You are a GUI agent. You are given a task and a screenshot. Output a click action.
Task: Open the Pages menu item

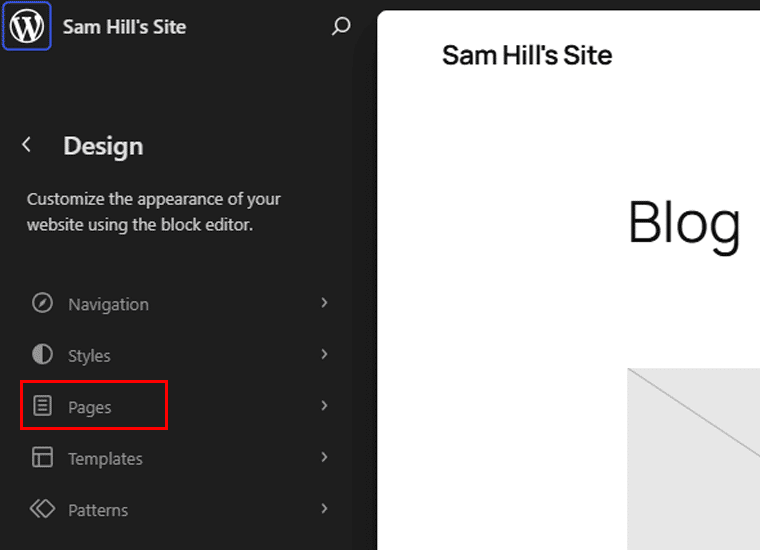[89, 407]
